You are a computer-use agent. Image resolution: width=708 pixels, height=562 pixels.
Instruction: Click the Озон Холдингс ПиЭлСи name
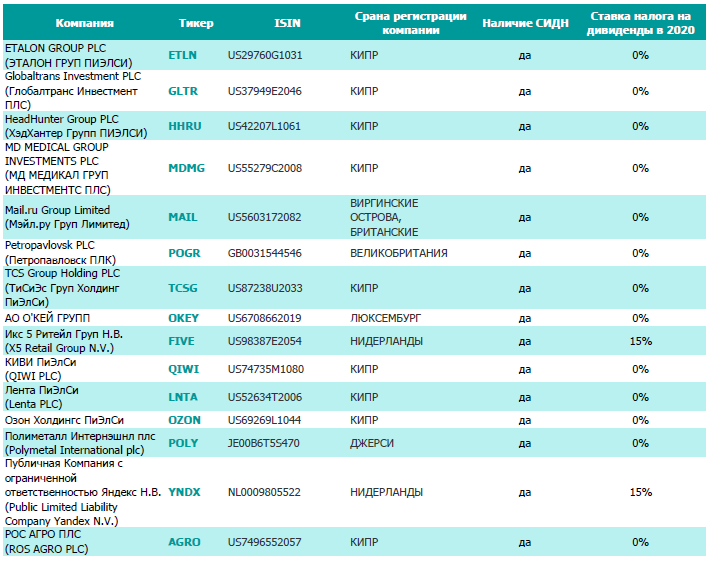(x=64, y=420)
